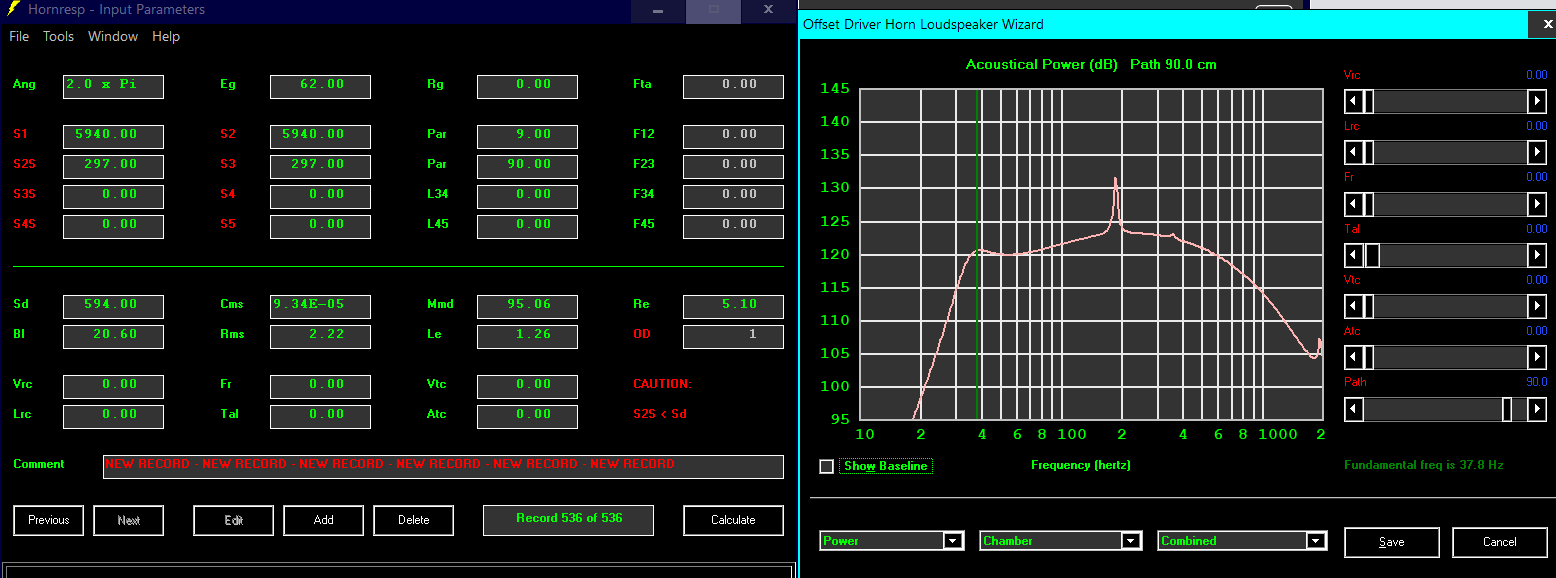Click the S2 input field
The image size is (1556, 578).
pyautogui.click(x=320, y=136)
